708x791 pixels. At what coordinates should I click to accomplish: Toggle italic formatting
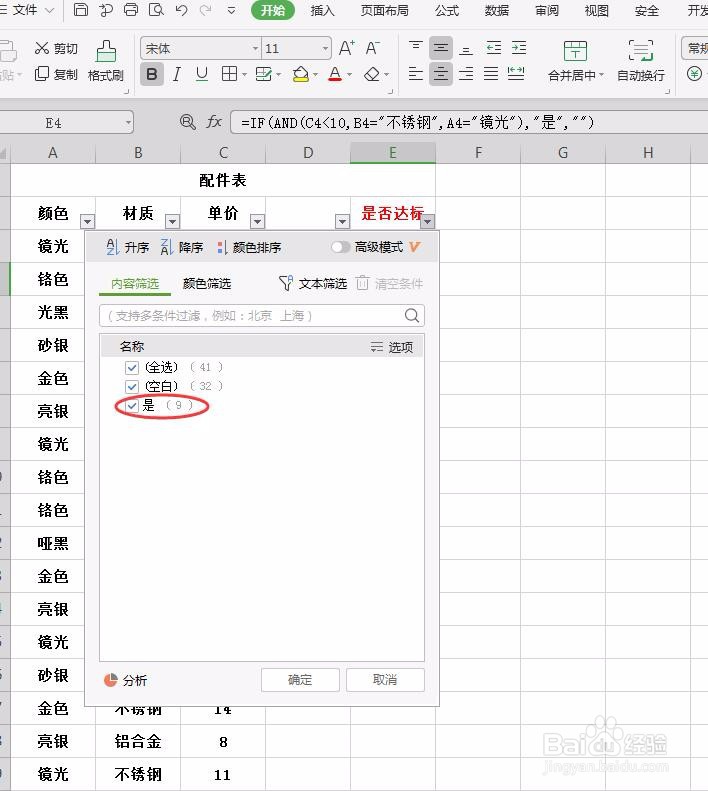[x=177, y=75]
